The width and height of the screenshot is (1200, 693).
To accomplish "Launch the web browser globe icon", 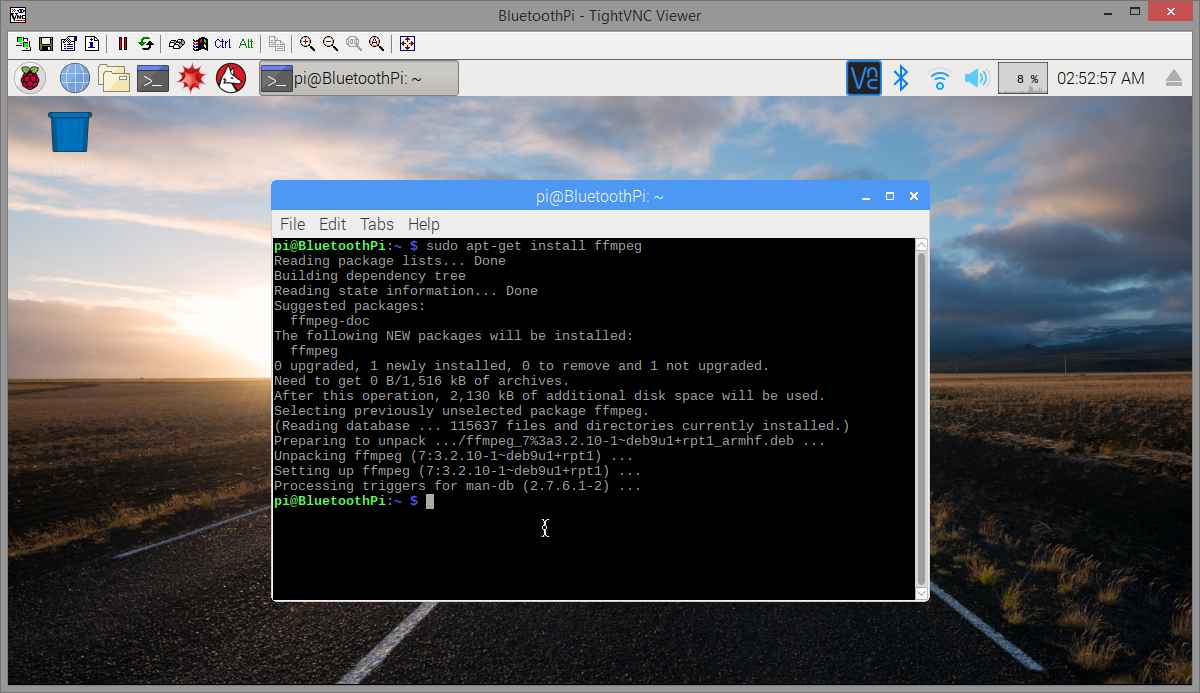I will pos(75,78).
